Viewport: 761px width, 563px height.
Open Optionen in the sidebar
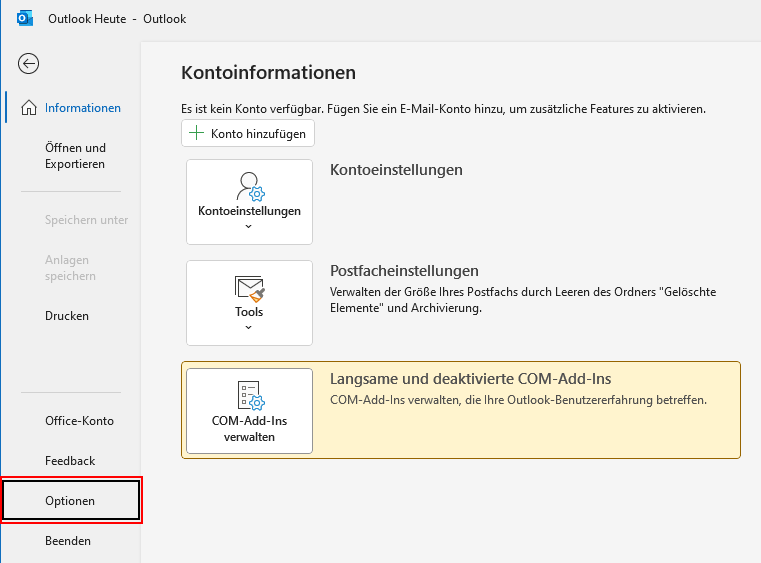[71, 500]
